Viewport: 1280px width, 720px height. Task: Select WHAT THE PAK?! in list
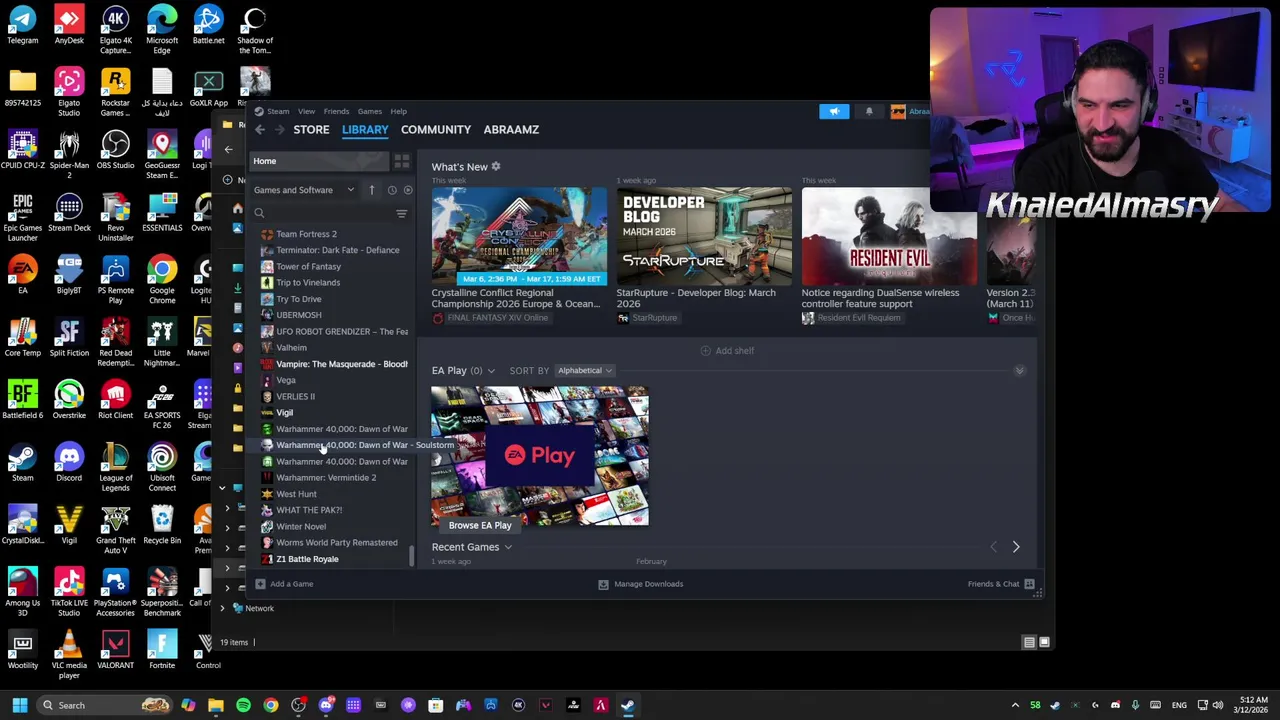pyautogui.click(x=309, y=510)
